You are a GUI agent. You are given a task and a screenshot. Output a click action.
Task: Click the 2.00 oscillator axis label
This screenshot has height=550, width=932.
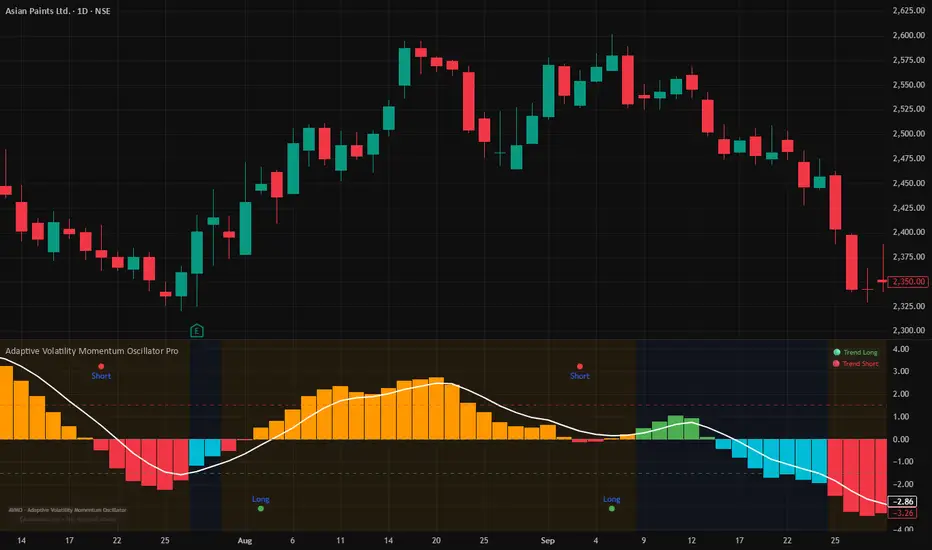coord(901,394)
